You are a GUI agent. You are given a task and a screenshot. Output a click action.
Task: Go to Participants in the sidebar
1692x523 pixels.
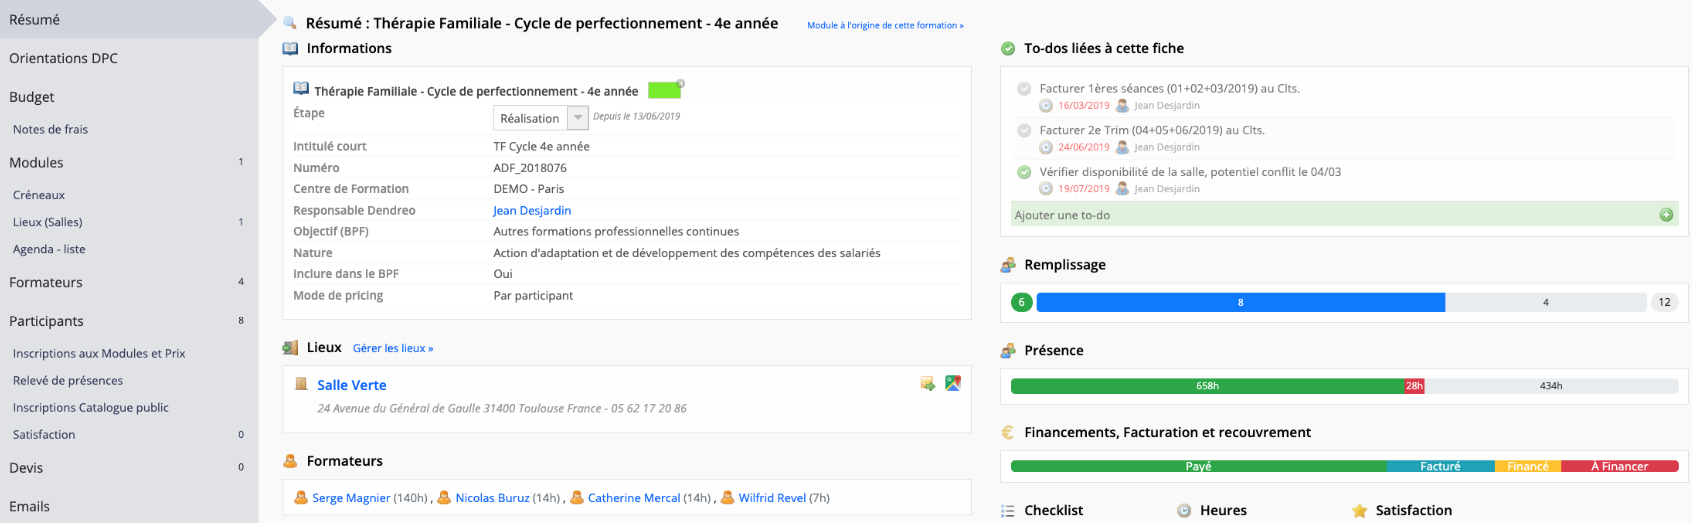[x=46, y=321]
